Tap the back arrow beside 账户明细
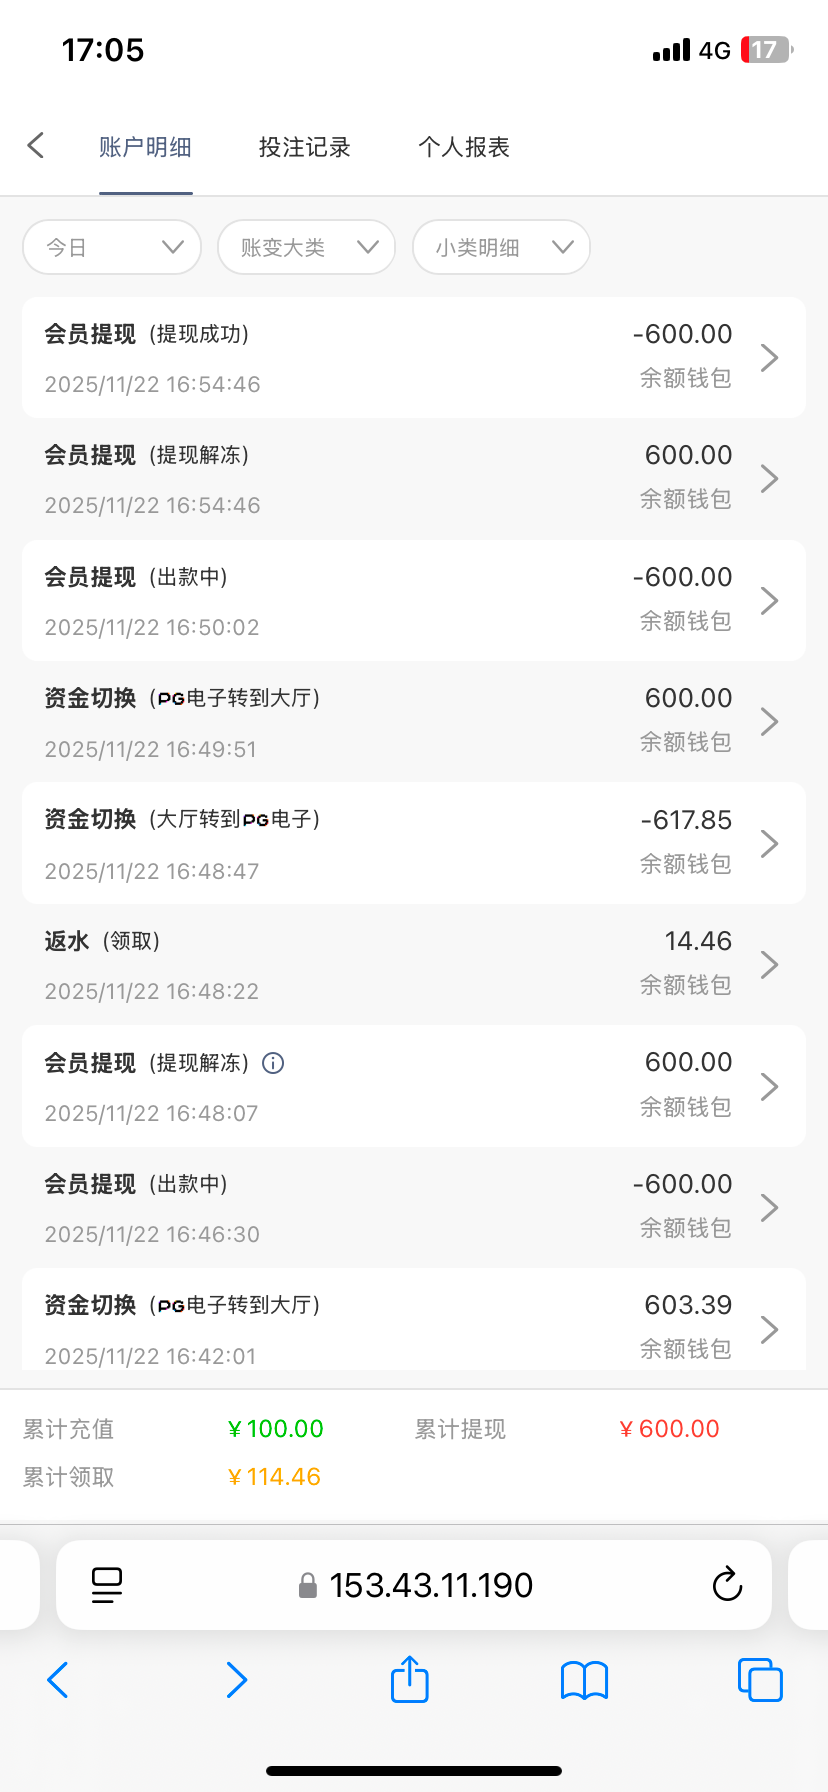Screen dimensions: 828x1792 click(36, 146)
